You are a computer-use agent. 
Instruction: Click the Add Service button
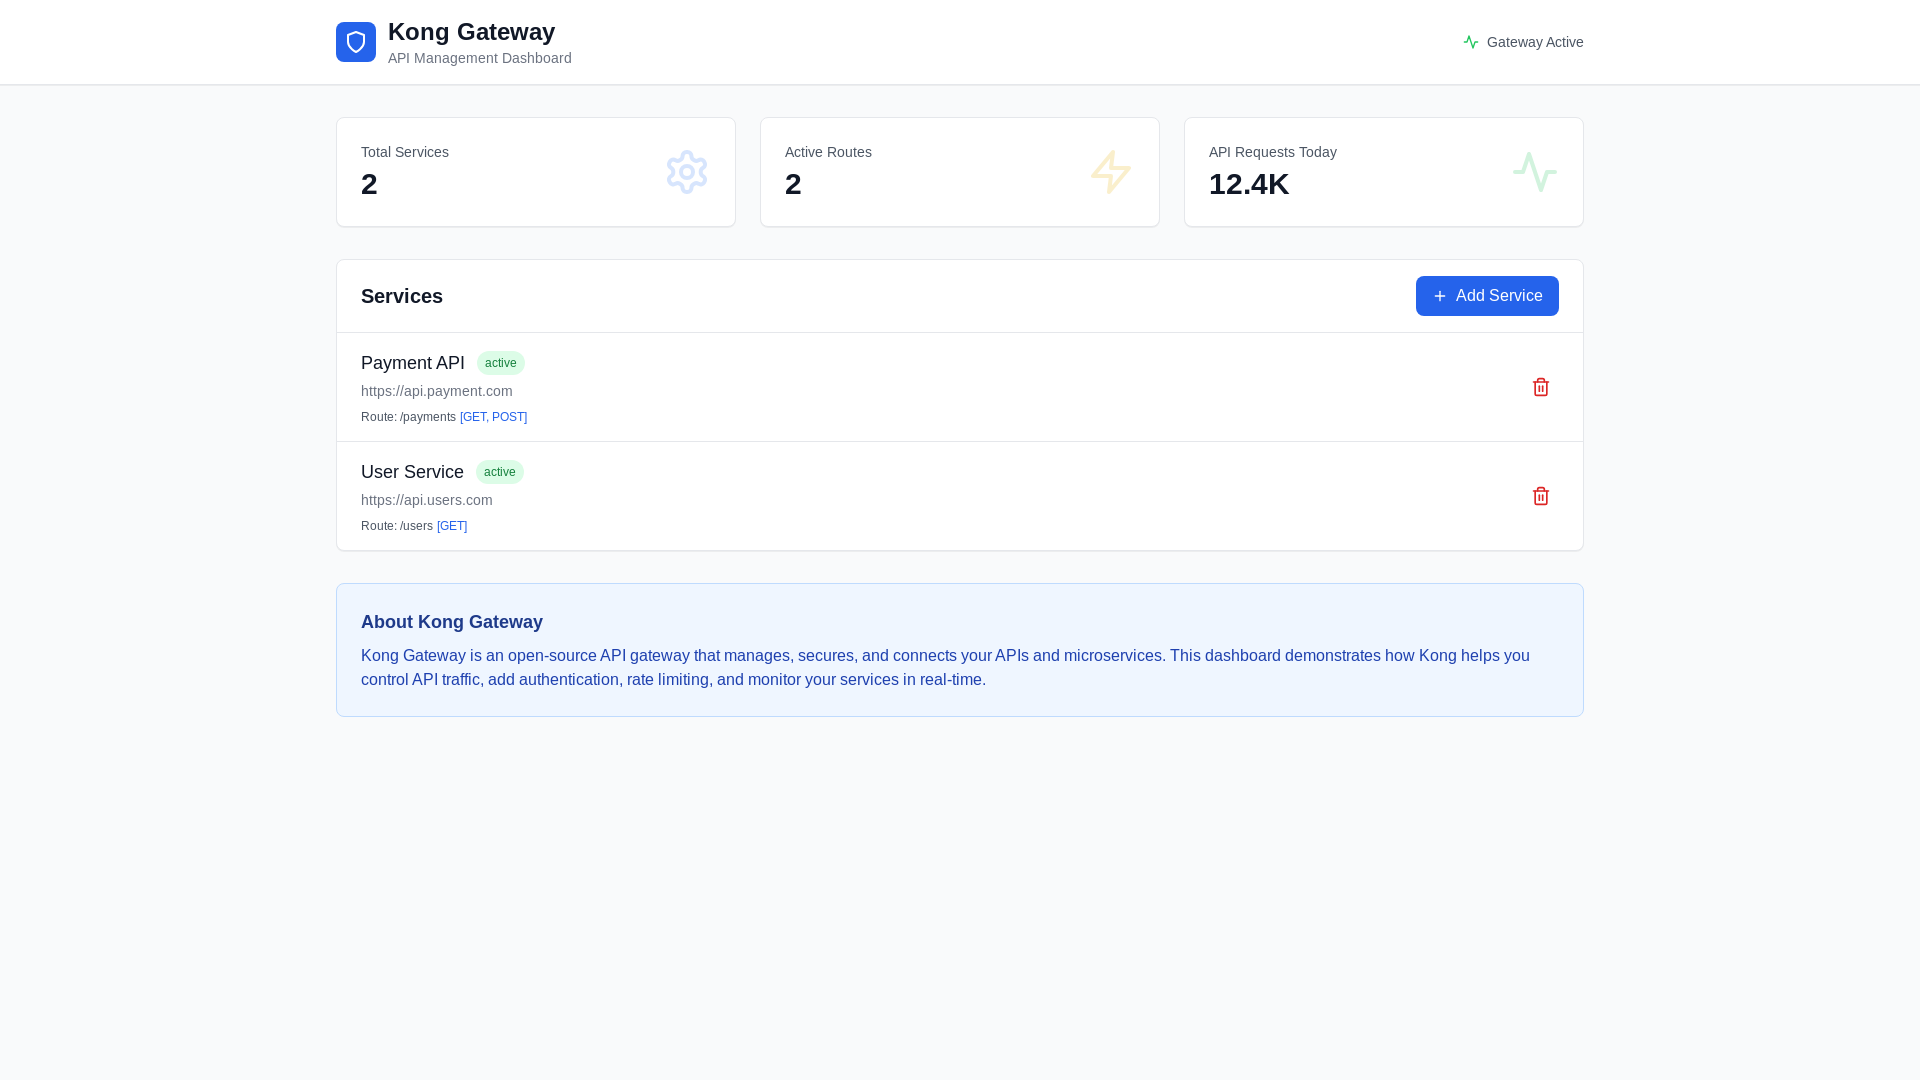coord(1487,296)
